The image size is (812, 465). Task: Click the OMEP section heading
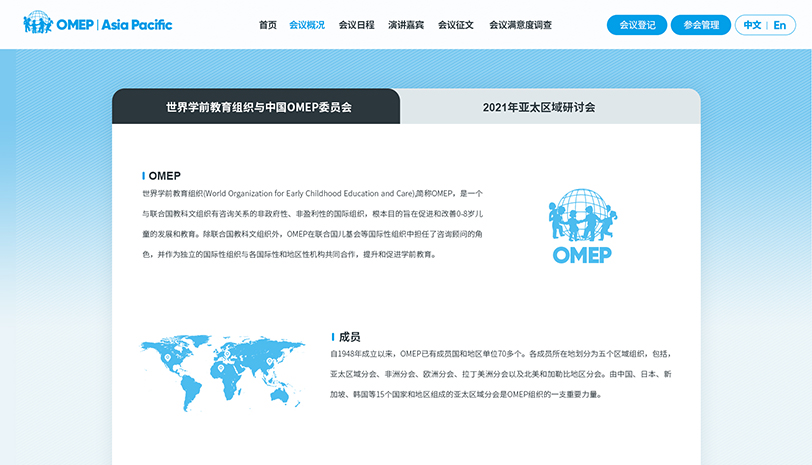tap(164, 176)
